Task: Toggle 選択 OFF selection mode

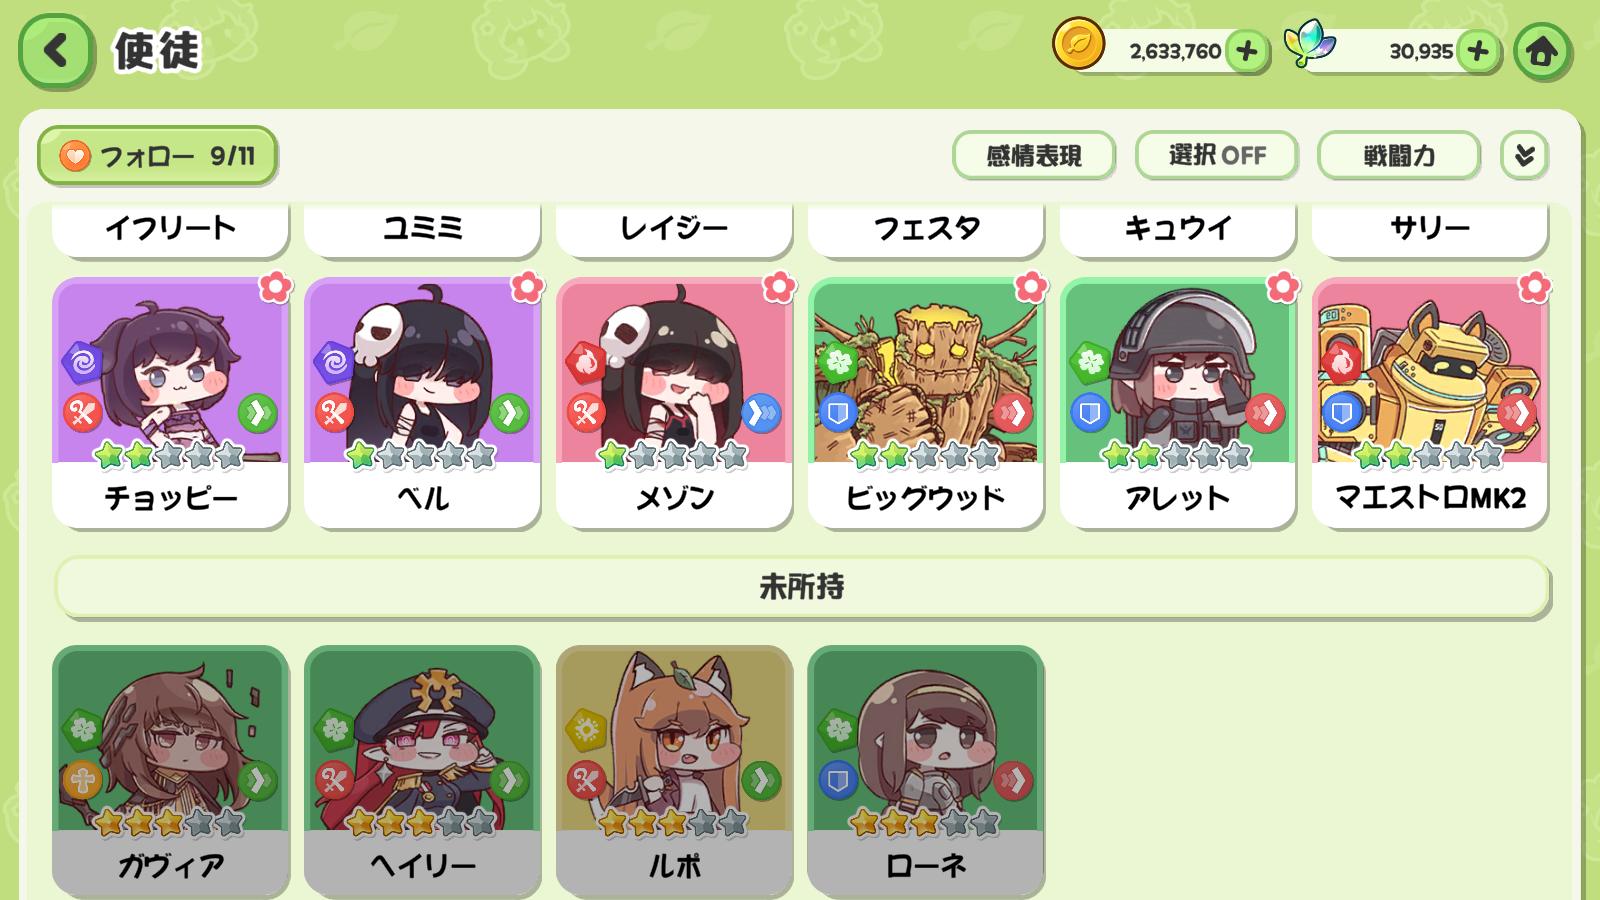Action: point(1217,155)
